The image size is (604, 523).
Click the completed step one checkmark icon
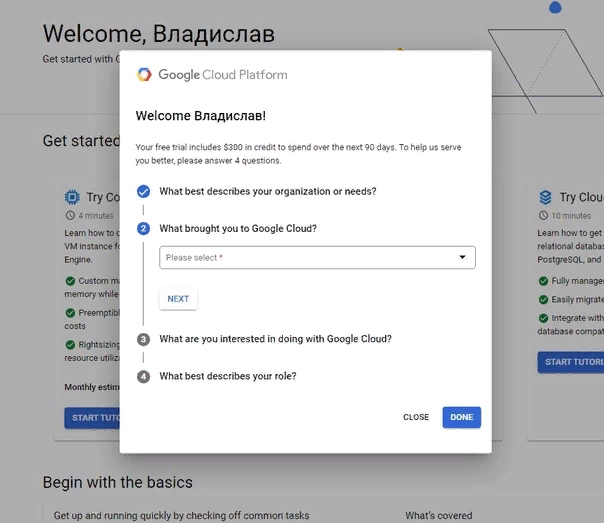pos(143,191)
